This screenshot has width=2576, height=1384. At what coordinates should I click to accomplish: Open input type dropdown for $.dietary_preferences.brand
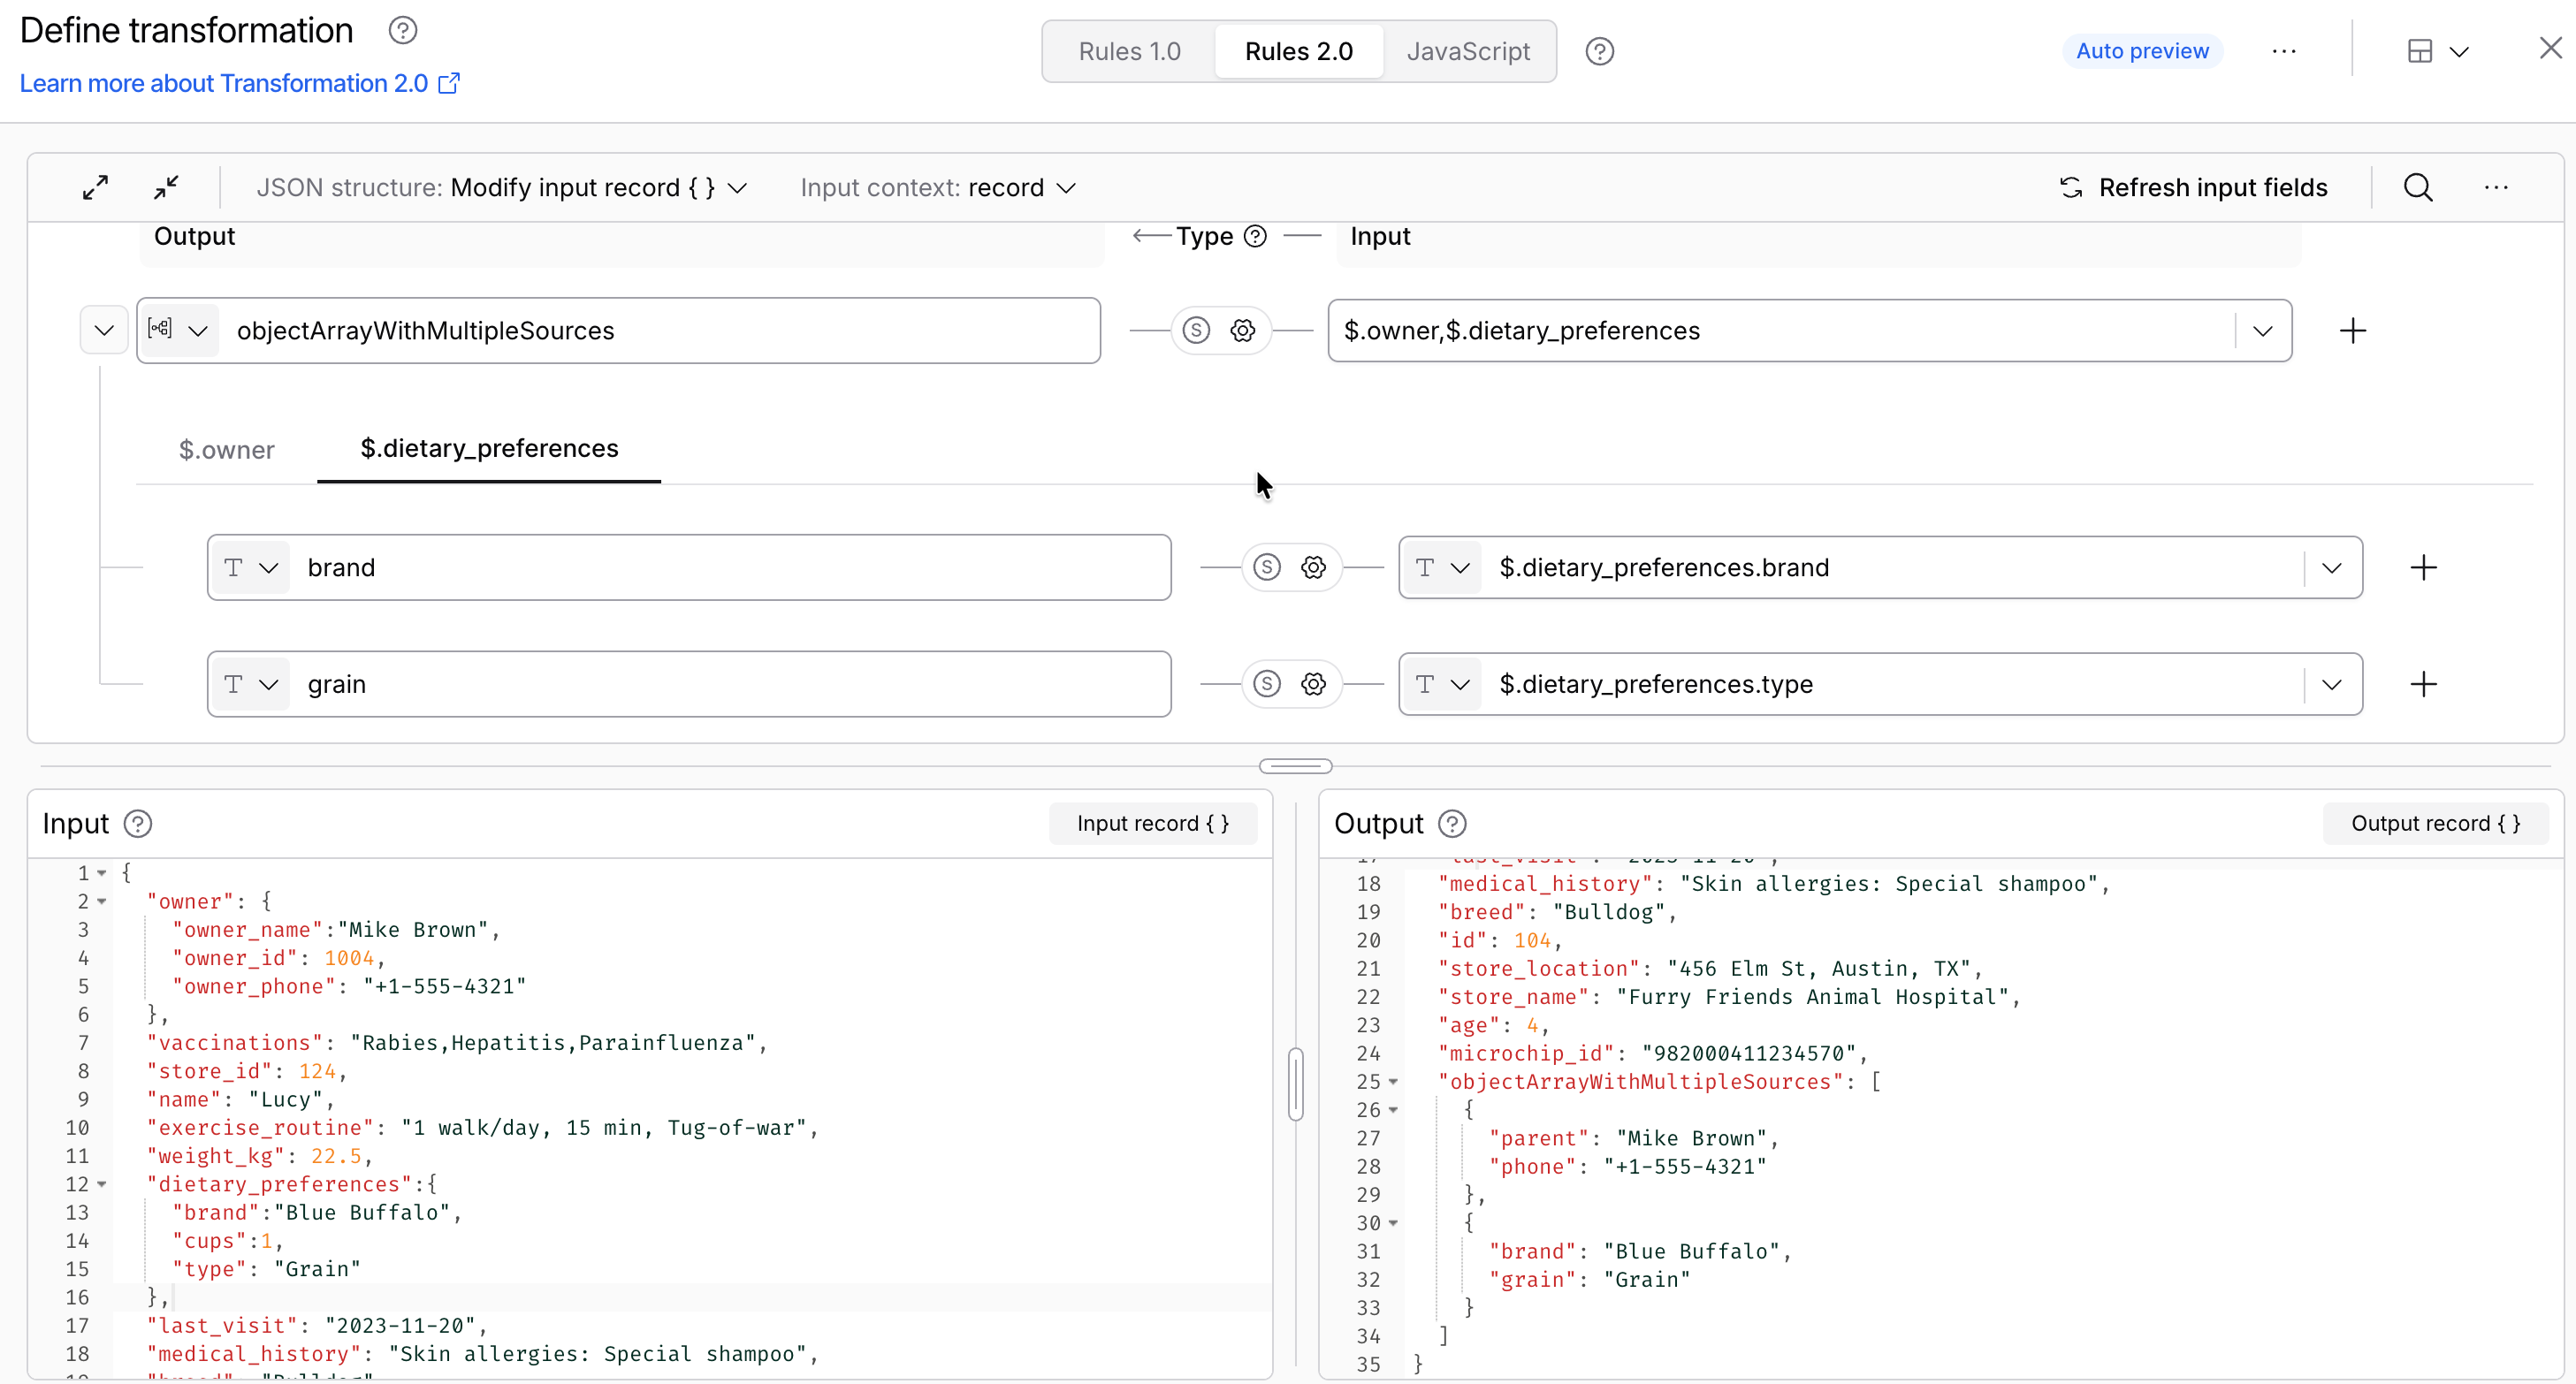[1442, 567]
